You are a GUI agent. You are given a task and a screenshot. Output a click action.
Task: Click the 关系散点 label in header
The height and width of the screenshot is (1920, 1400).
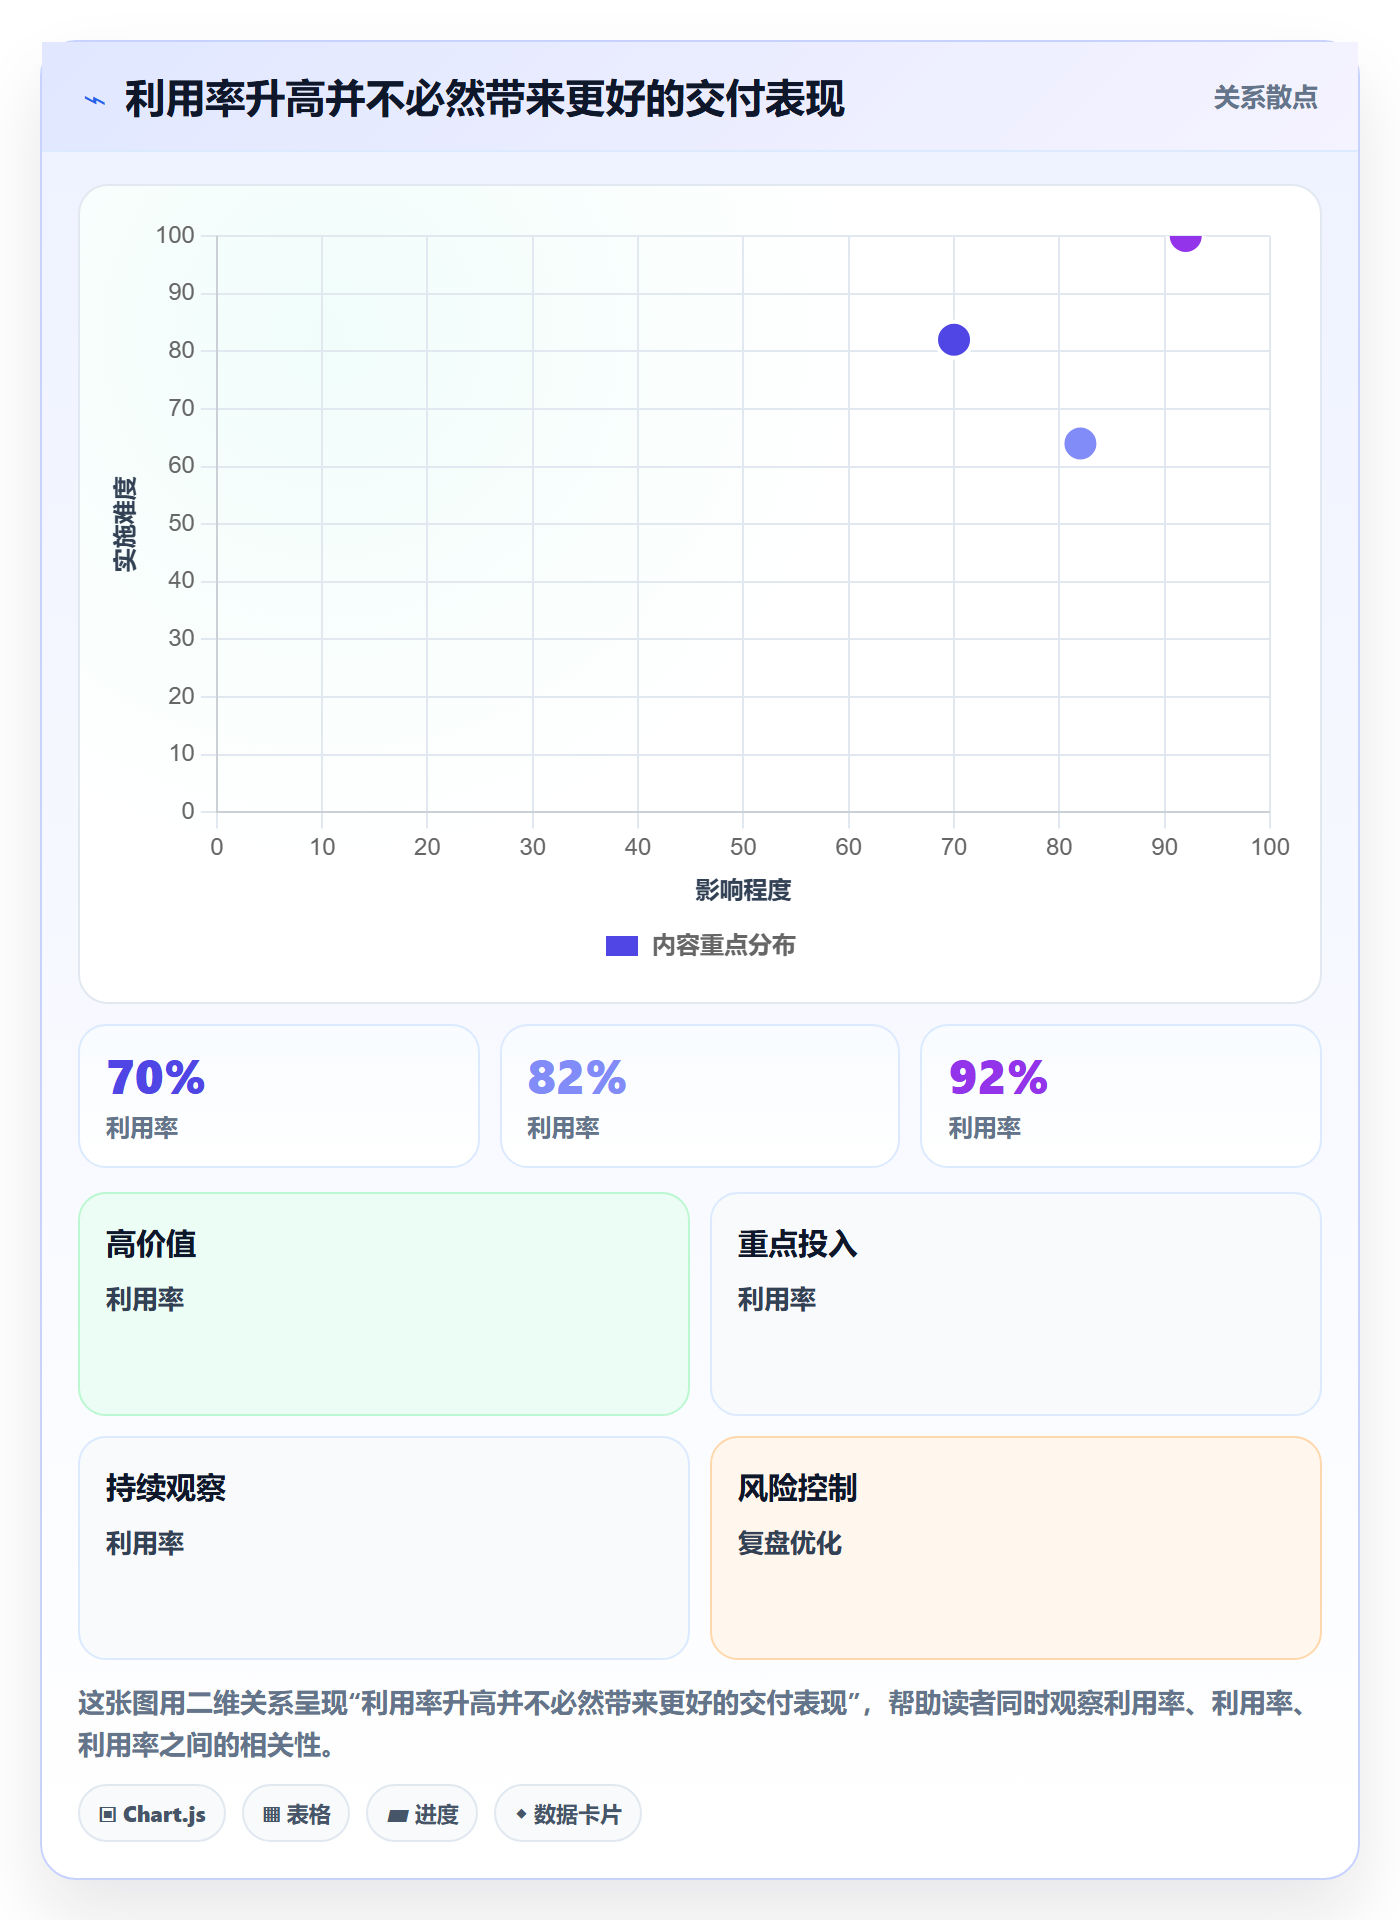point(1265,98)
